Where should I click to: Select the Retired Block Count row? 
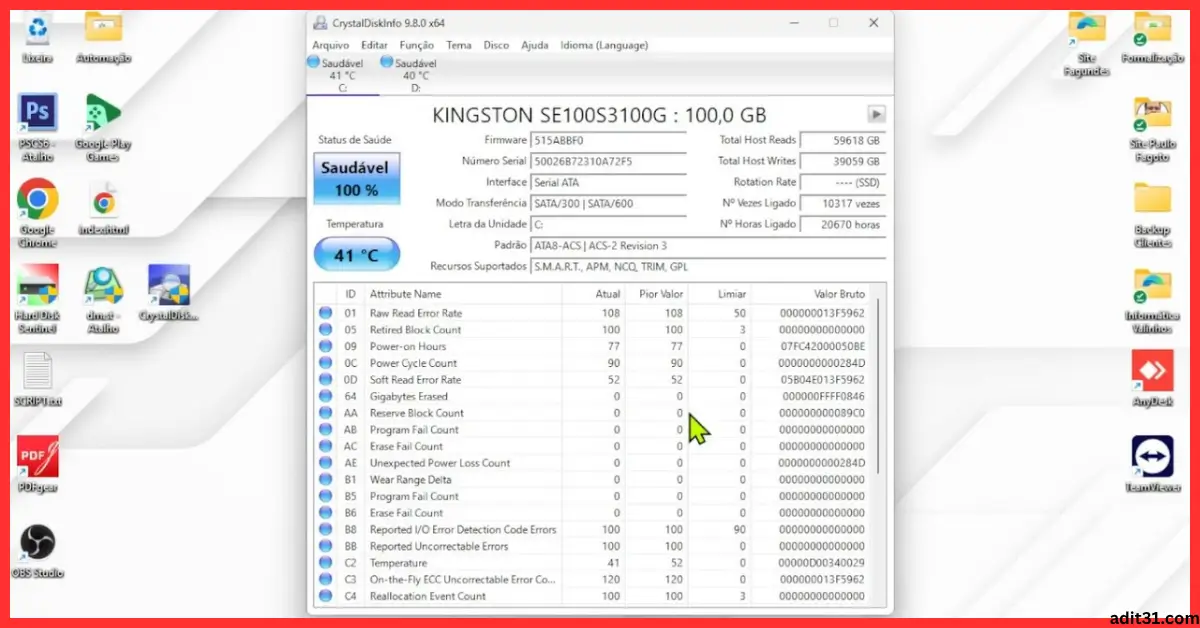tap(594, 330)
